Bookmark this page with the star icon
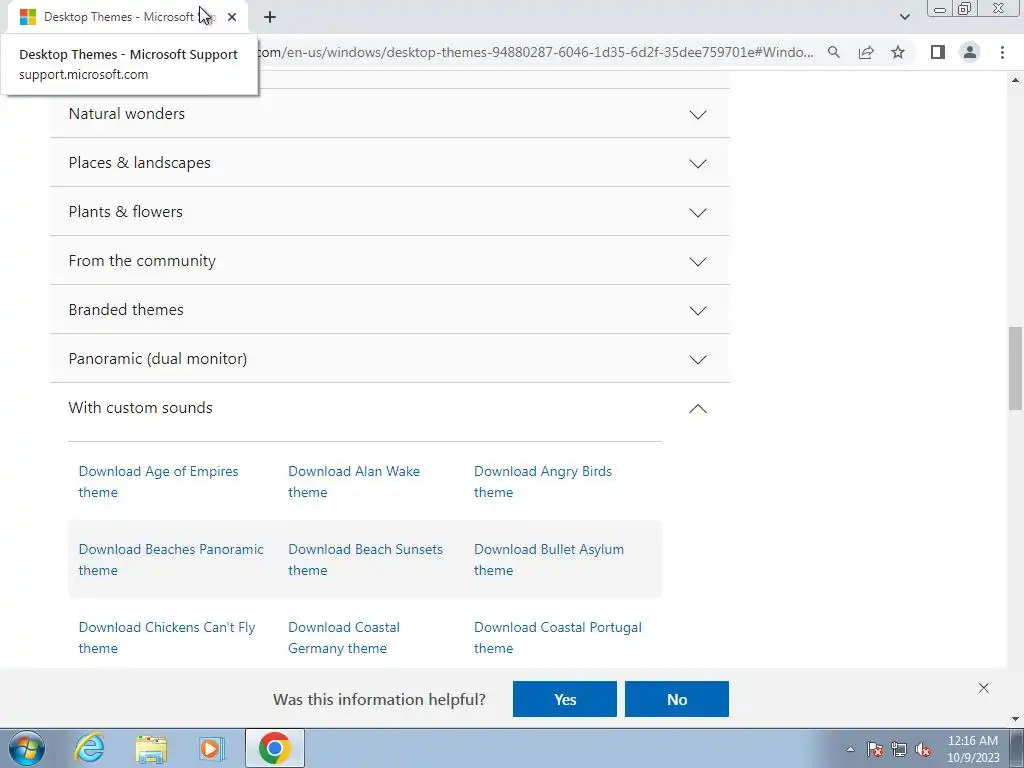 (x=898, y=52)
